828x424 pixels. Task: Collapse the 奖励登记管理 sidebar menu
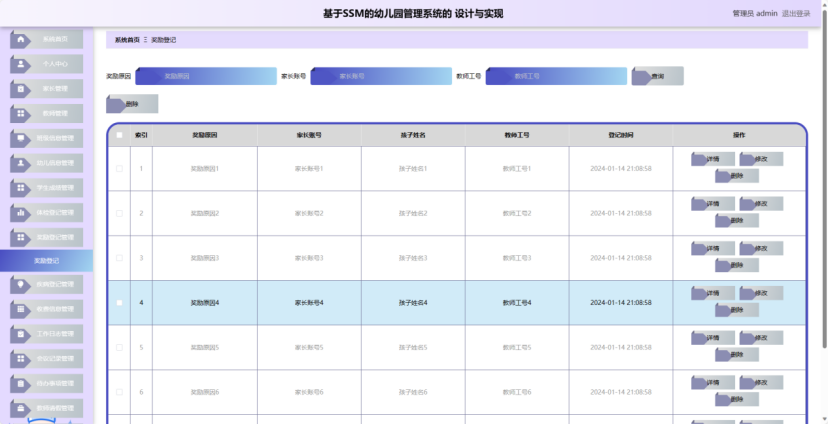pos(46,238)
